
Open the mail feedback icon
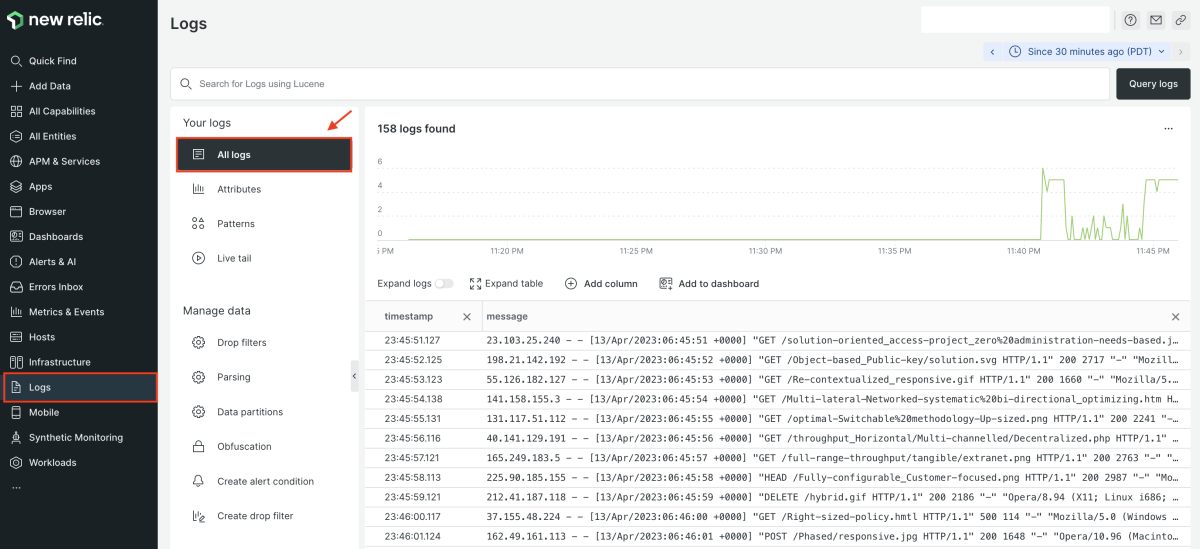pyautogui.click(x=1156, y=20)
